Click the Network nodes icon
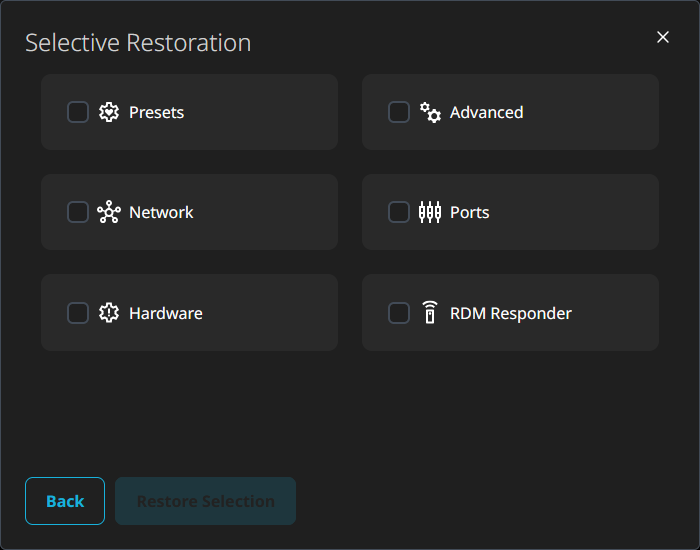700x550 pixels. pos(109,212)
